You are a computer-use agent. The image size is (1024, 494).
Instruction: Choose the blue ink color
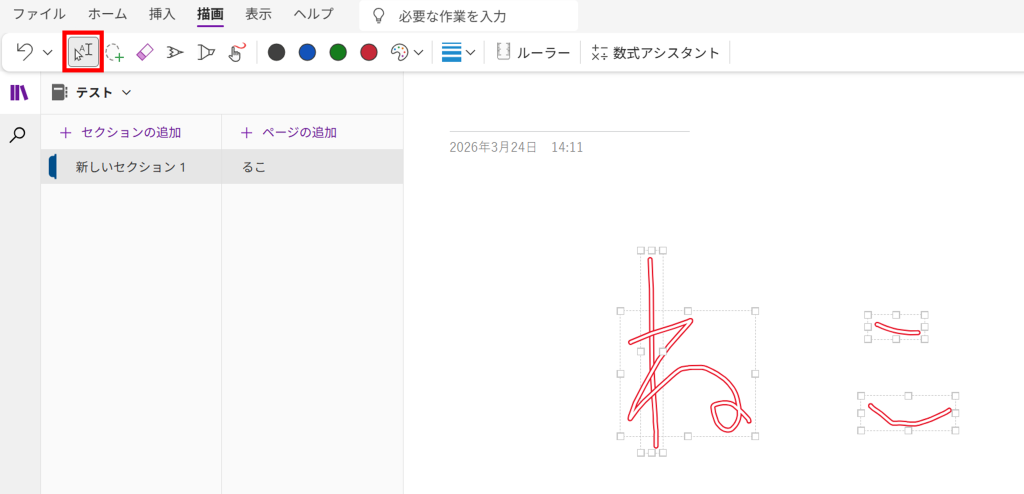pos(307,52)
